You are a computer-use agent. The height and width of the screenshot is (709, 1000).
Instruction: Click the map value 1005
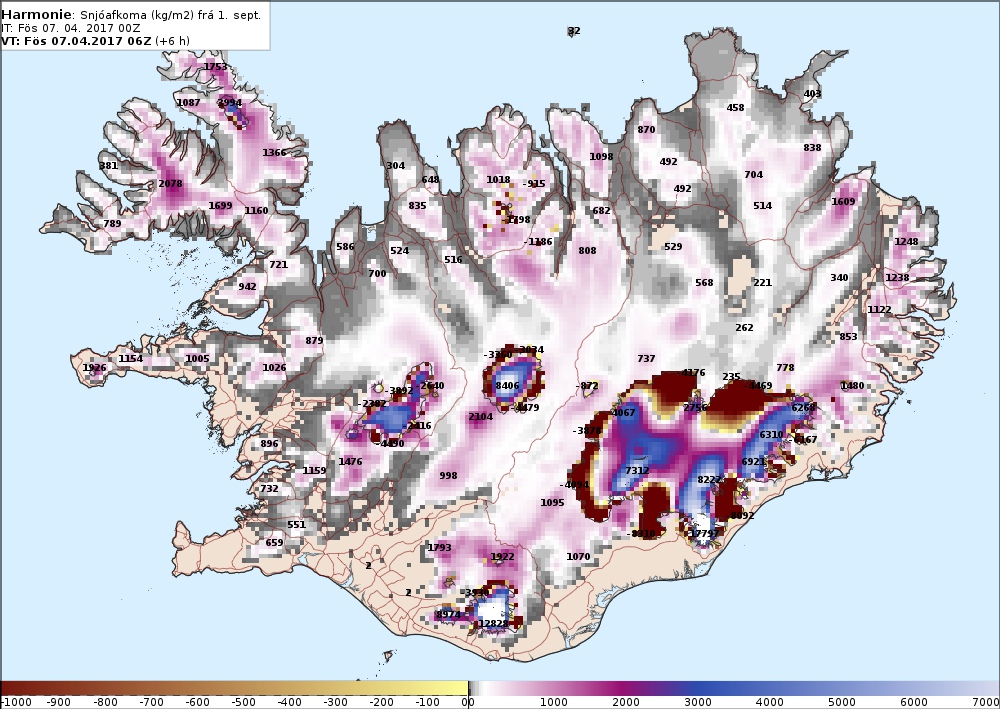(x=198, y=359)
